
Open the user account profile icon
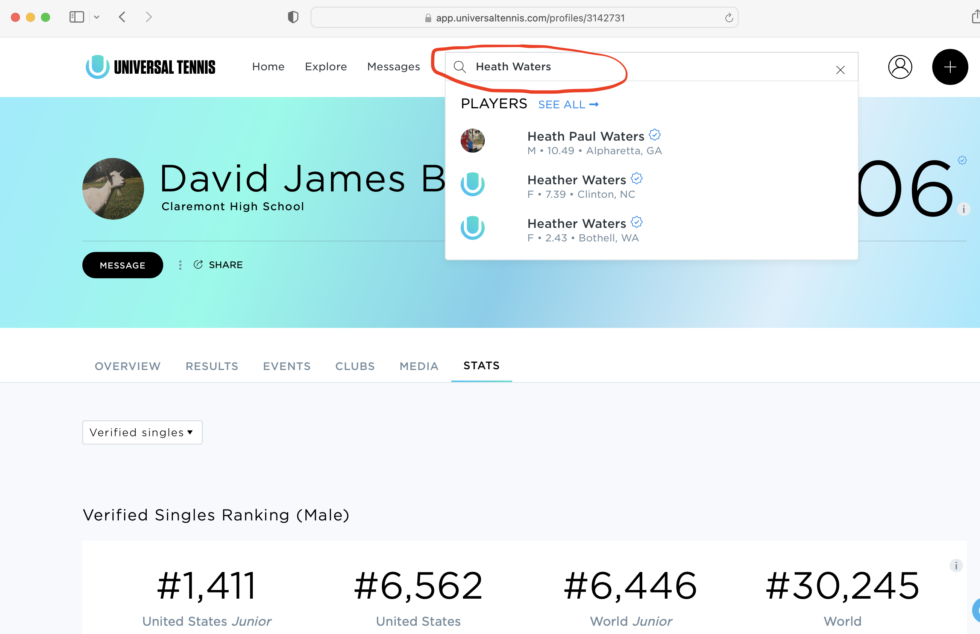coord(900,67)
